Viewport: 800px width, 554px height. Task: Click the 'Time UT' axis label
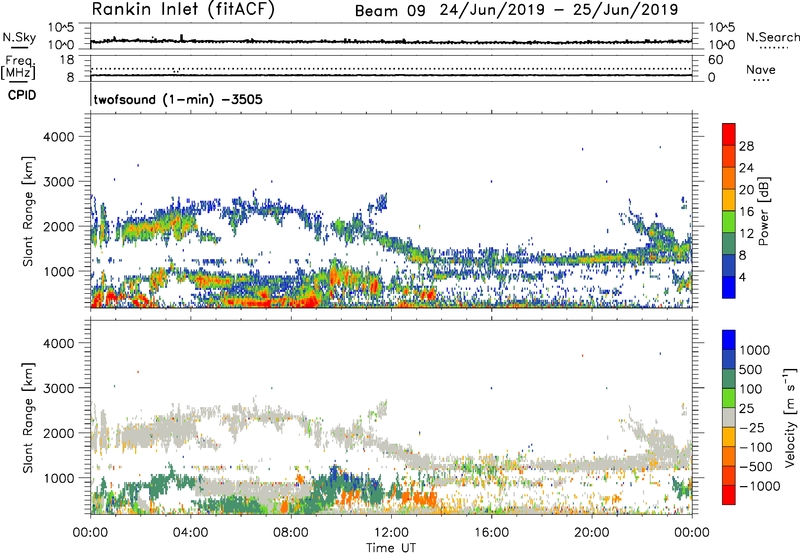391,548
